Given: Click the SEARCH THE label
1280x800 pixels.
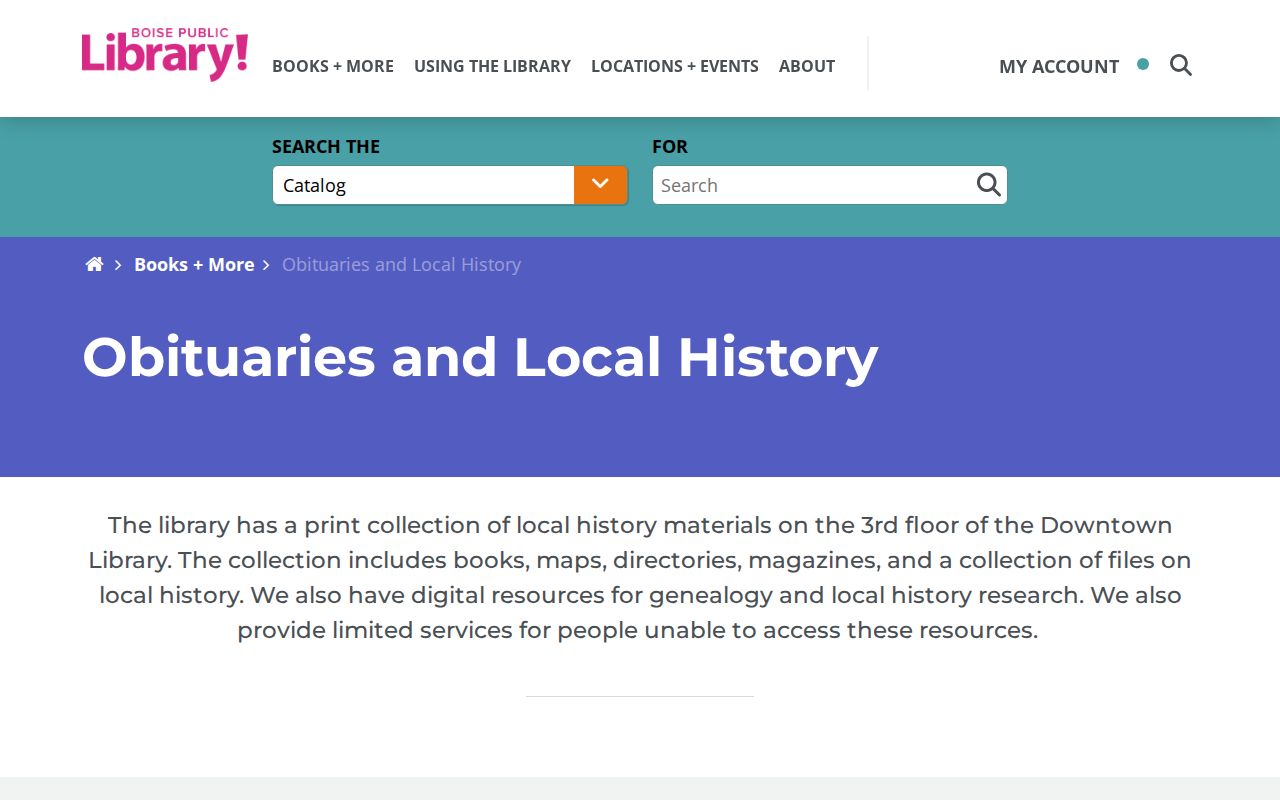Looking at the screenshot, I should (x=326, y=146).
